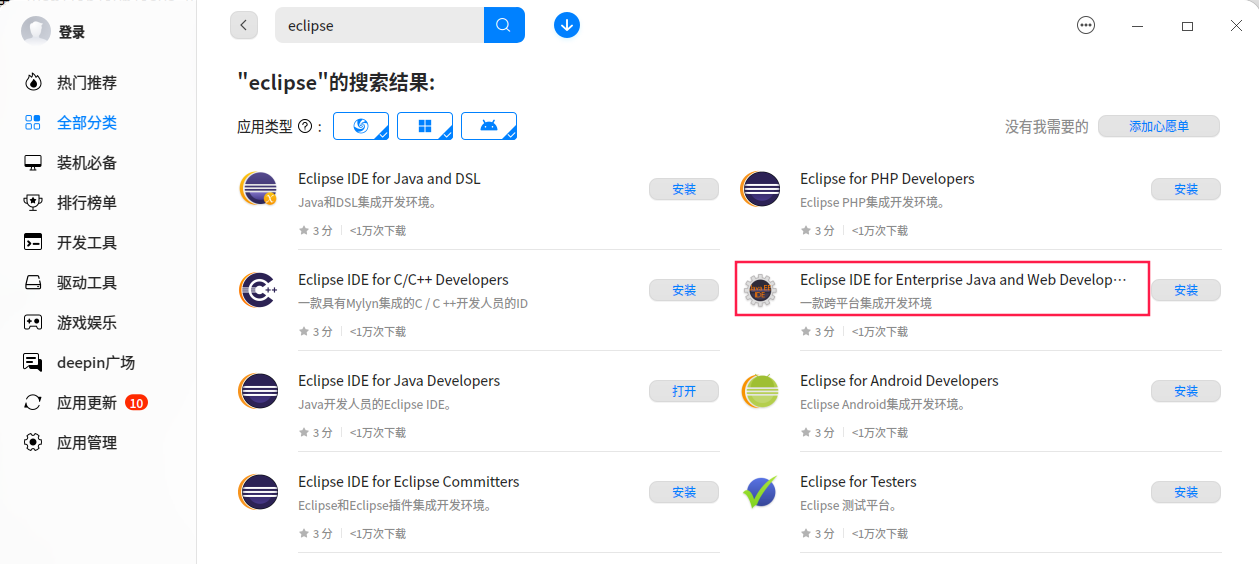Focus the search field containing eclipse

pos(380,25)
